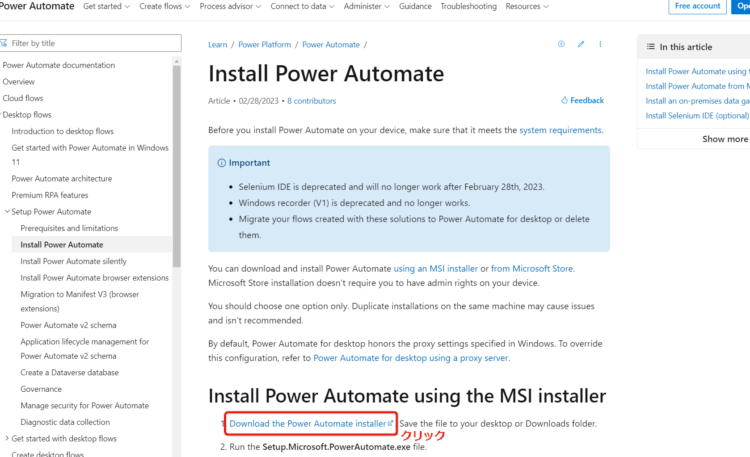Open Install Selenium IDE (optional) link
750x457 pixels.
pyautogui.click(x=697, y=116)
